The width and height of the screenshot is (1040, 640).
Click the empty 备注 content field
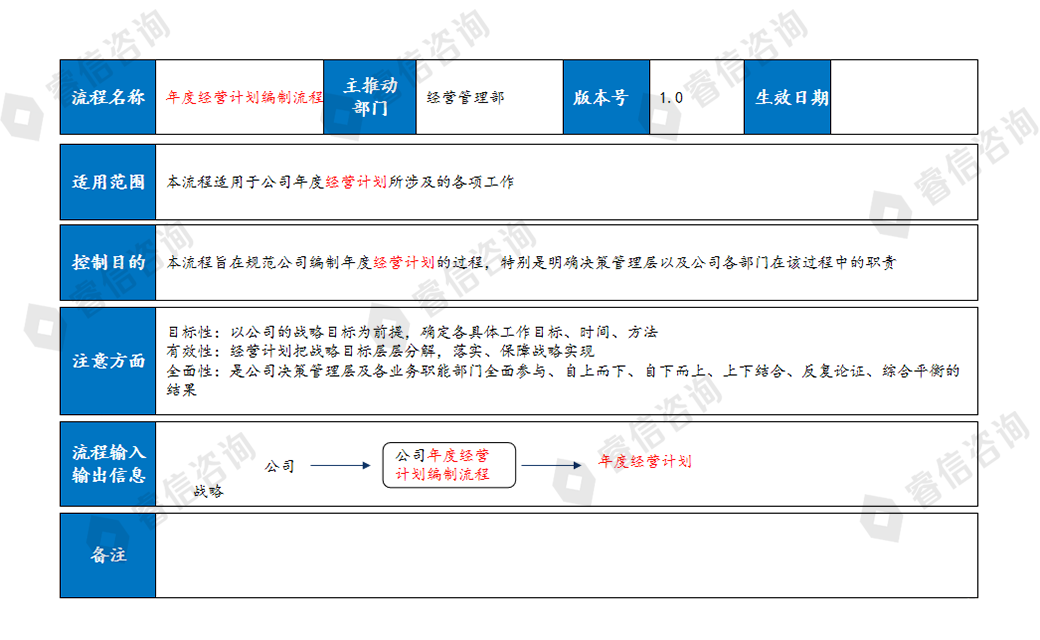[x=566, y=555]
